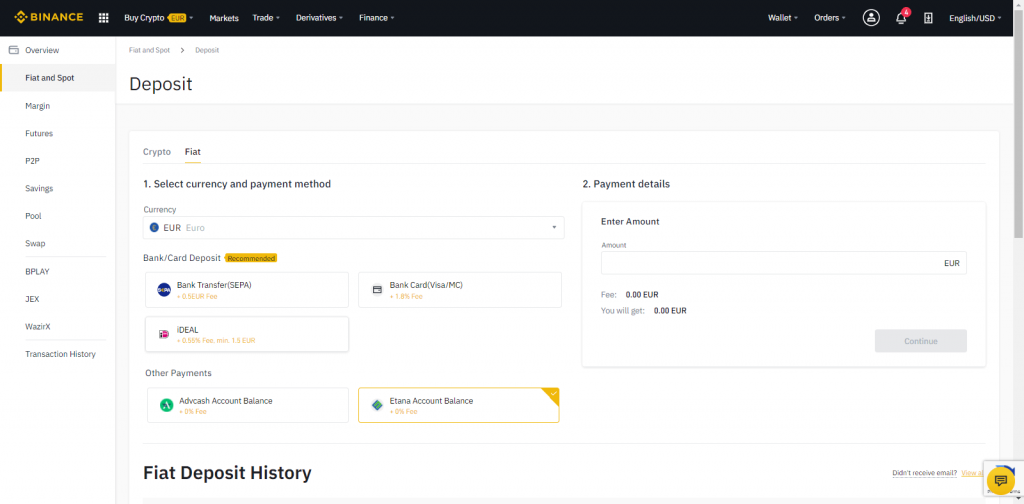The width and height of the screenshot is (1024, 504).
Task: Click the Etana selected checkmark corner
Action: click(x=552, y=394)
